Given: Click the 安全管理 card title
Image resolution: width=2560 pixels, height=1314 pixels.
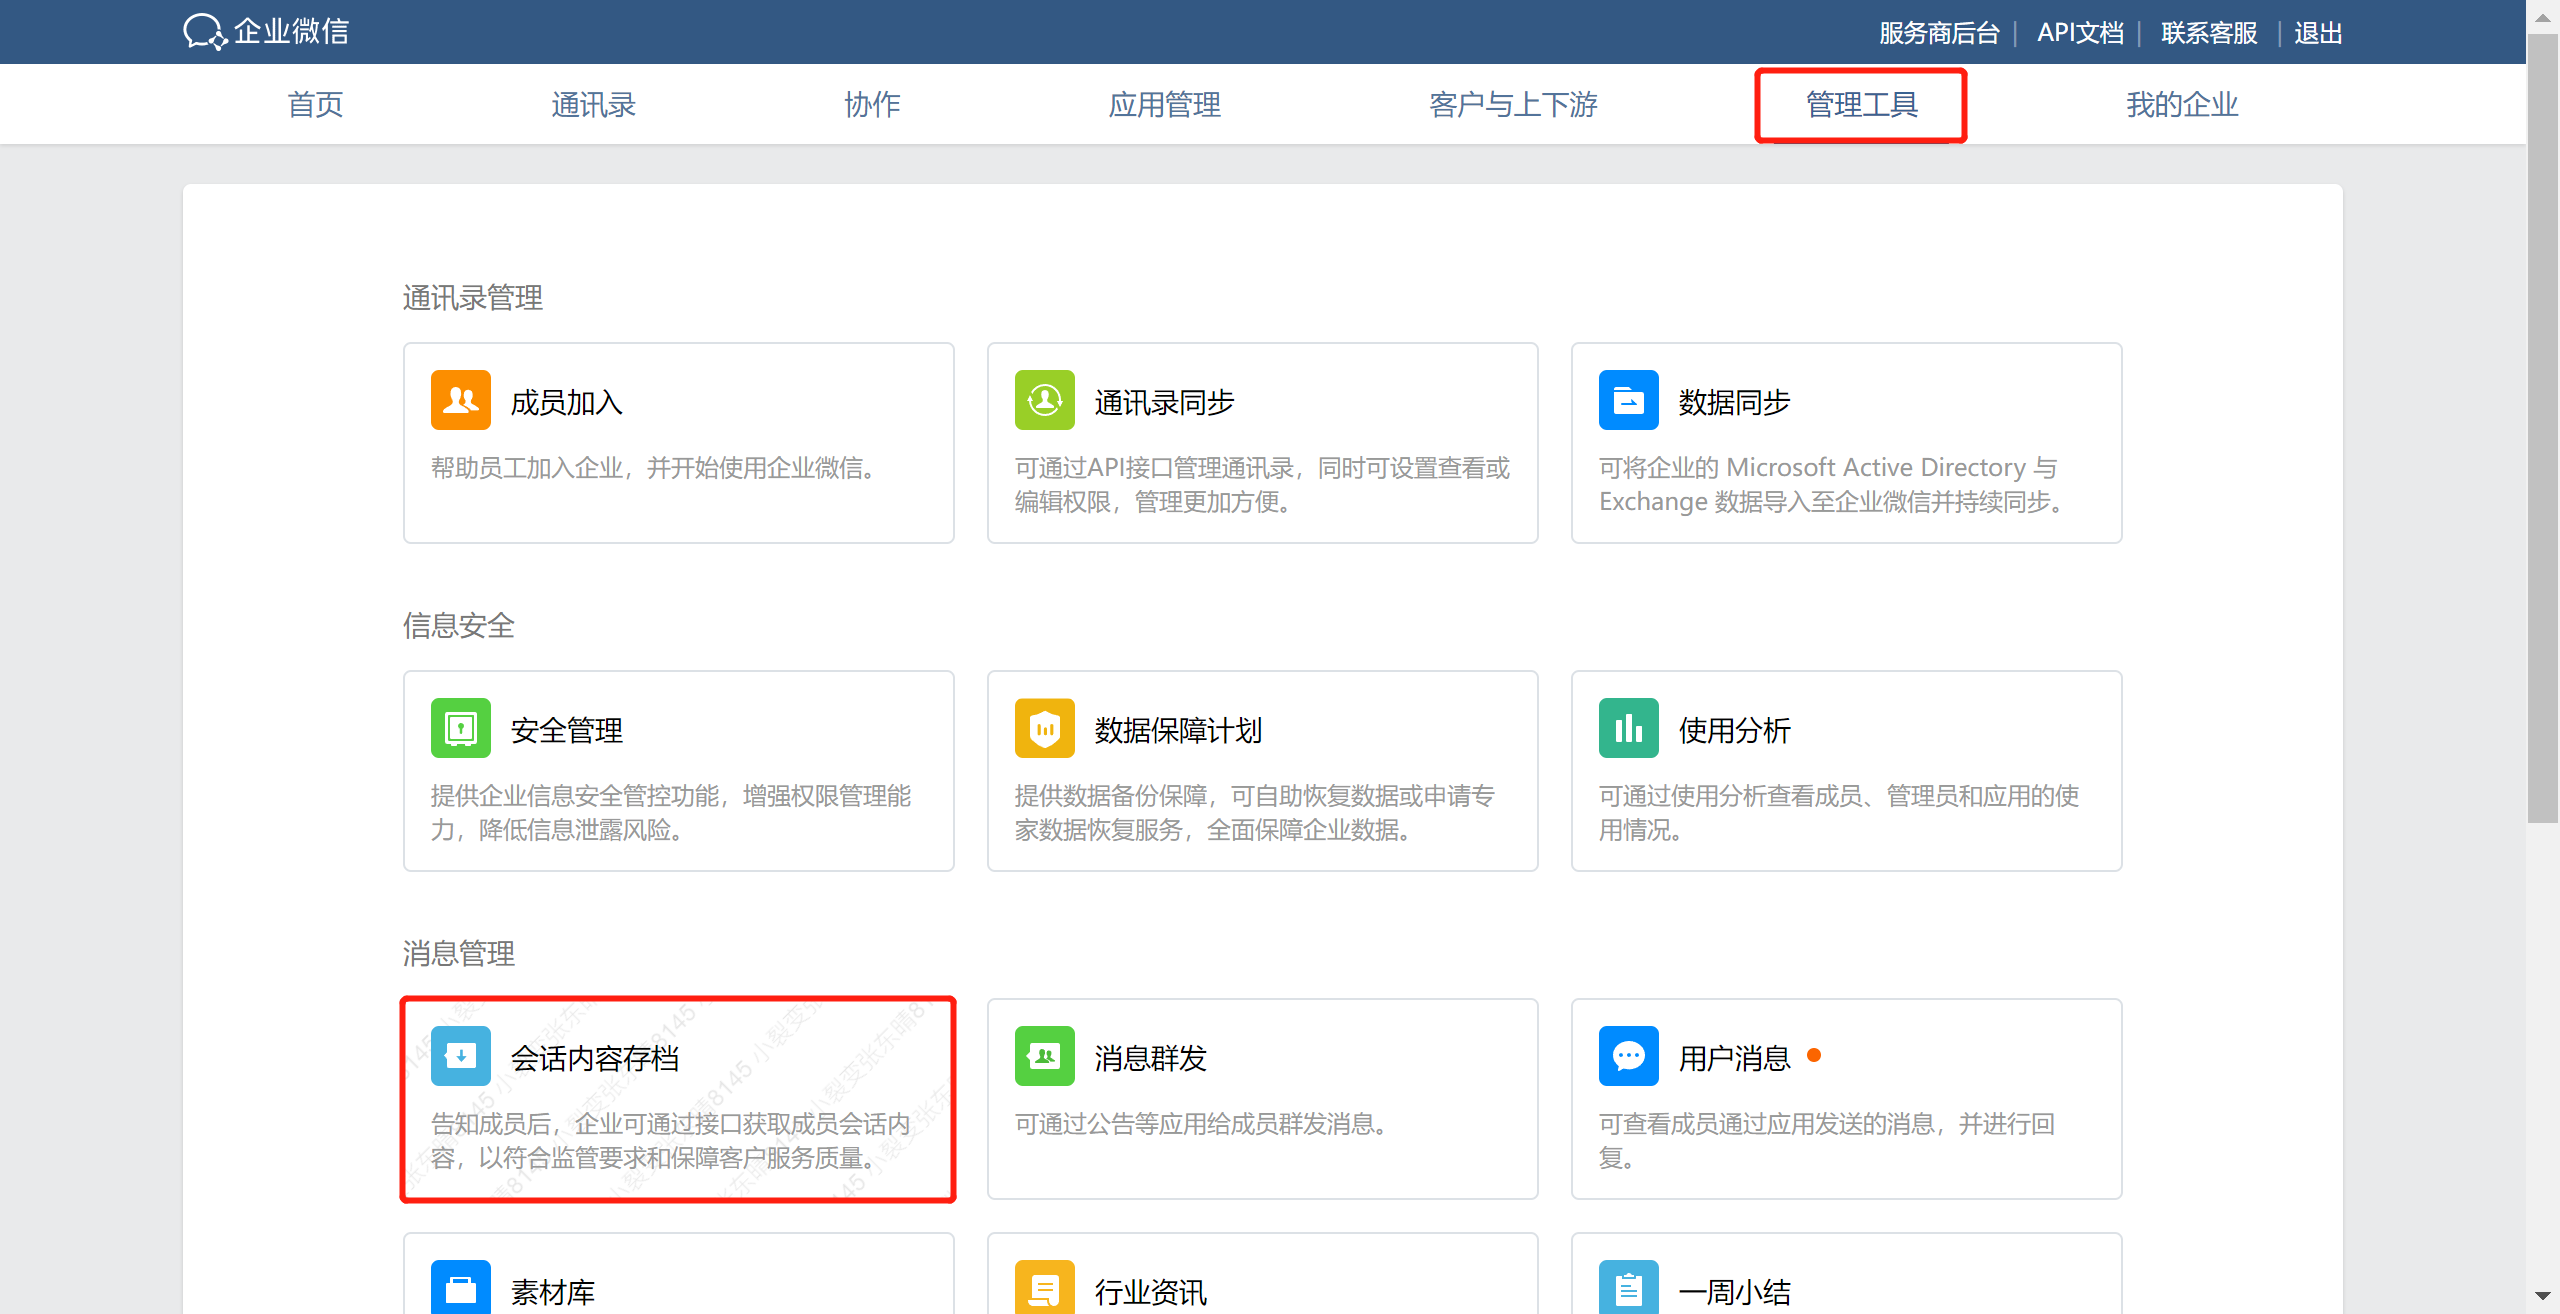Looking at the screenshot, I should [x=567, y=730].
